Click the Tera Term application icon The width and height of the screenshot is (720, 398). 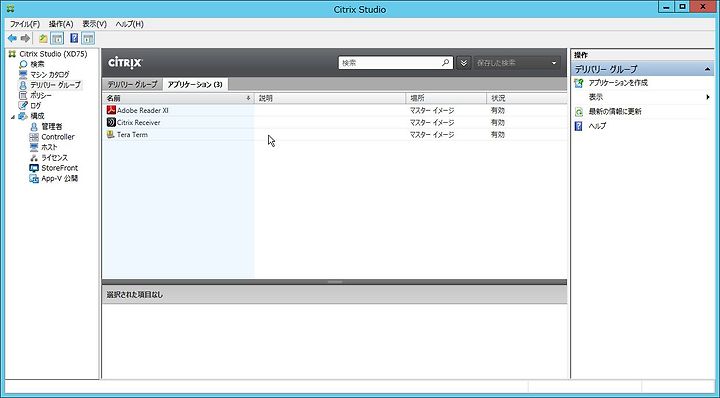tap(111, 135)
